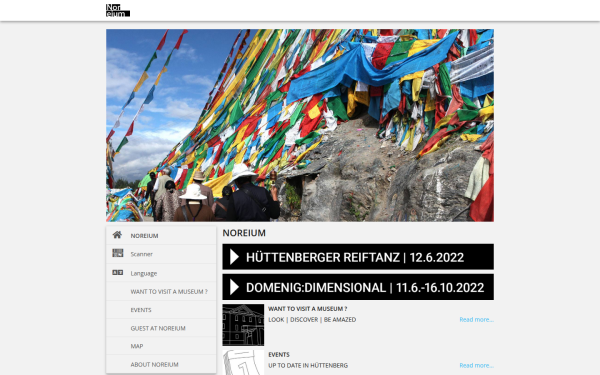This screenshot has width=600, height=375.
Task: Open the calendar sketch thumbnail for Events
Action: pyautogui.click(x=243, y=362)
